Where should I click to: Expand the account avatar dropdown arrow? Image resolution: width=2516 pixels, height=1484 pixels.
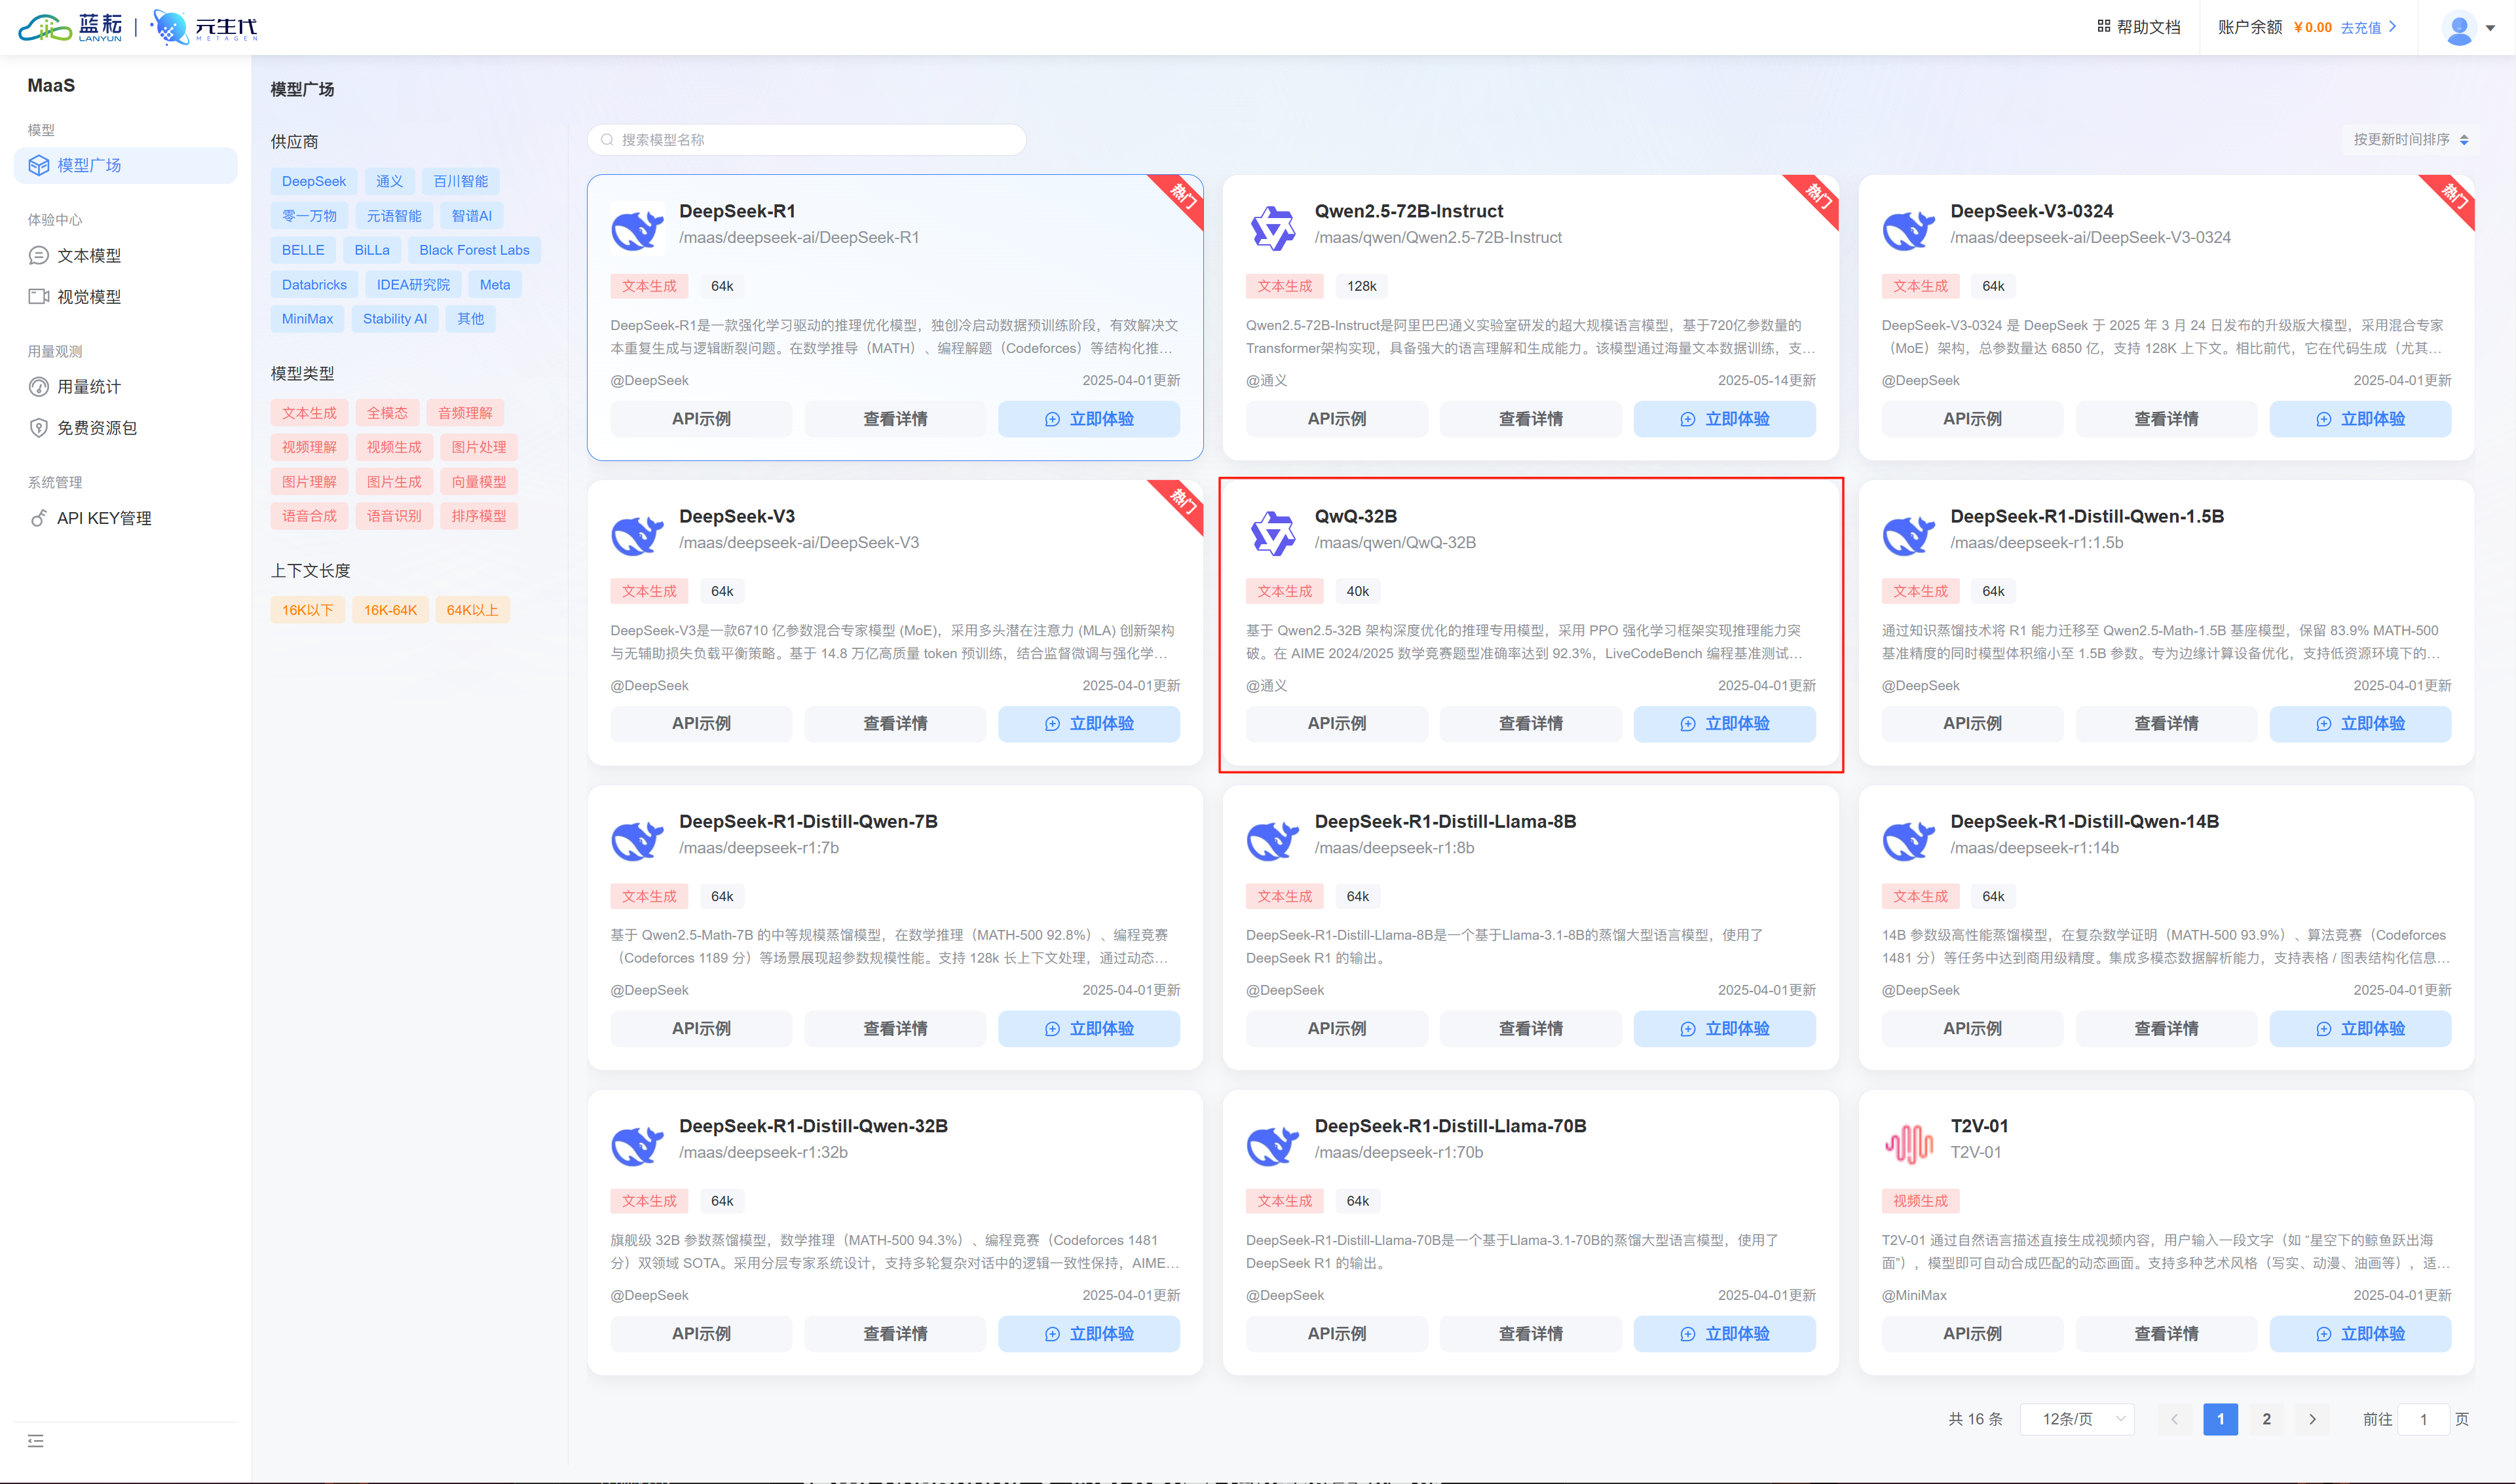(x=2491, y=28)
